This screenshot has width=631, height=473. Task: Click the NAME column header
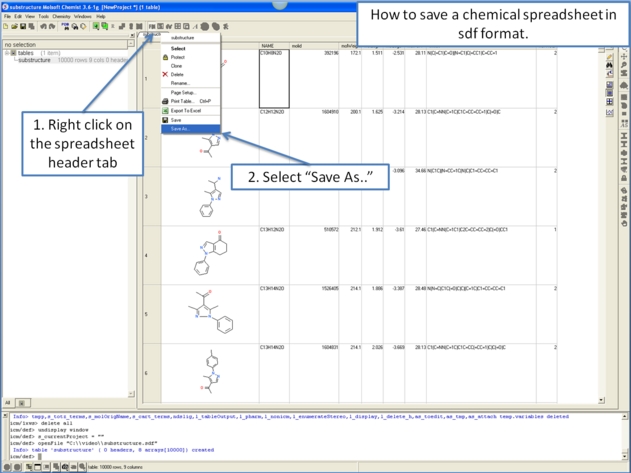(268, 46)
